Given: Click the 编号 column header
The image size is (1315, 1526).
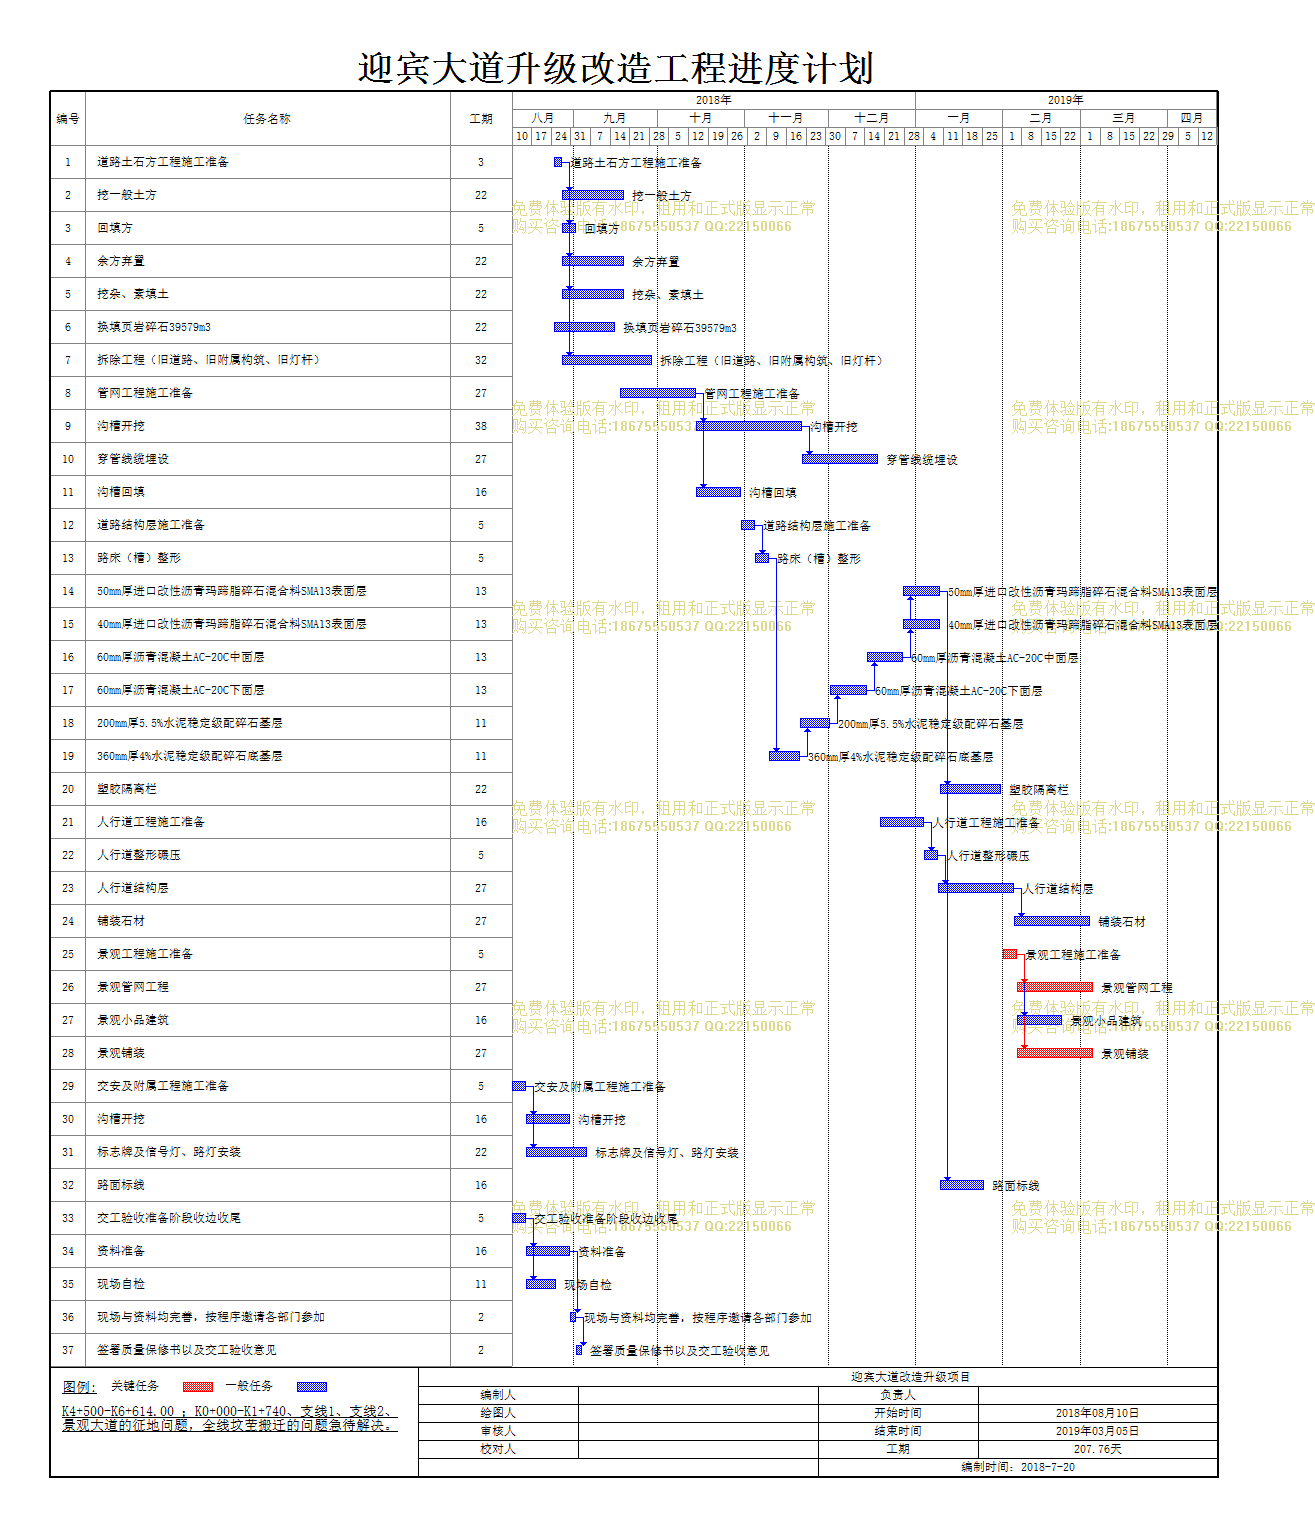Looking at the screenshot, I should click(68, 119).
